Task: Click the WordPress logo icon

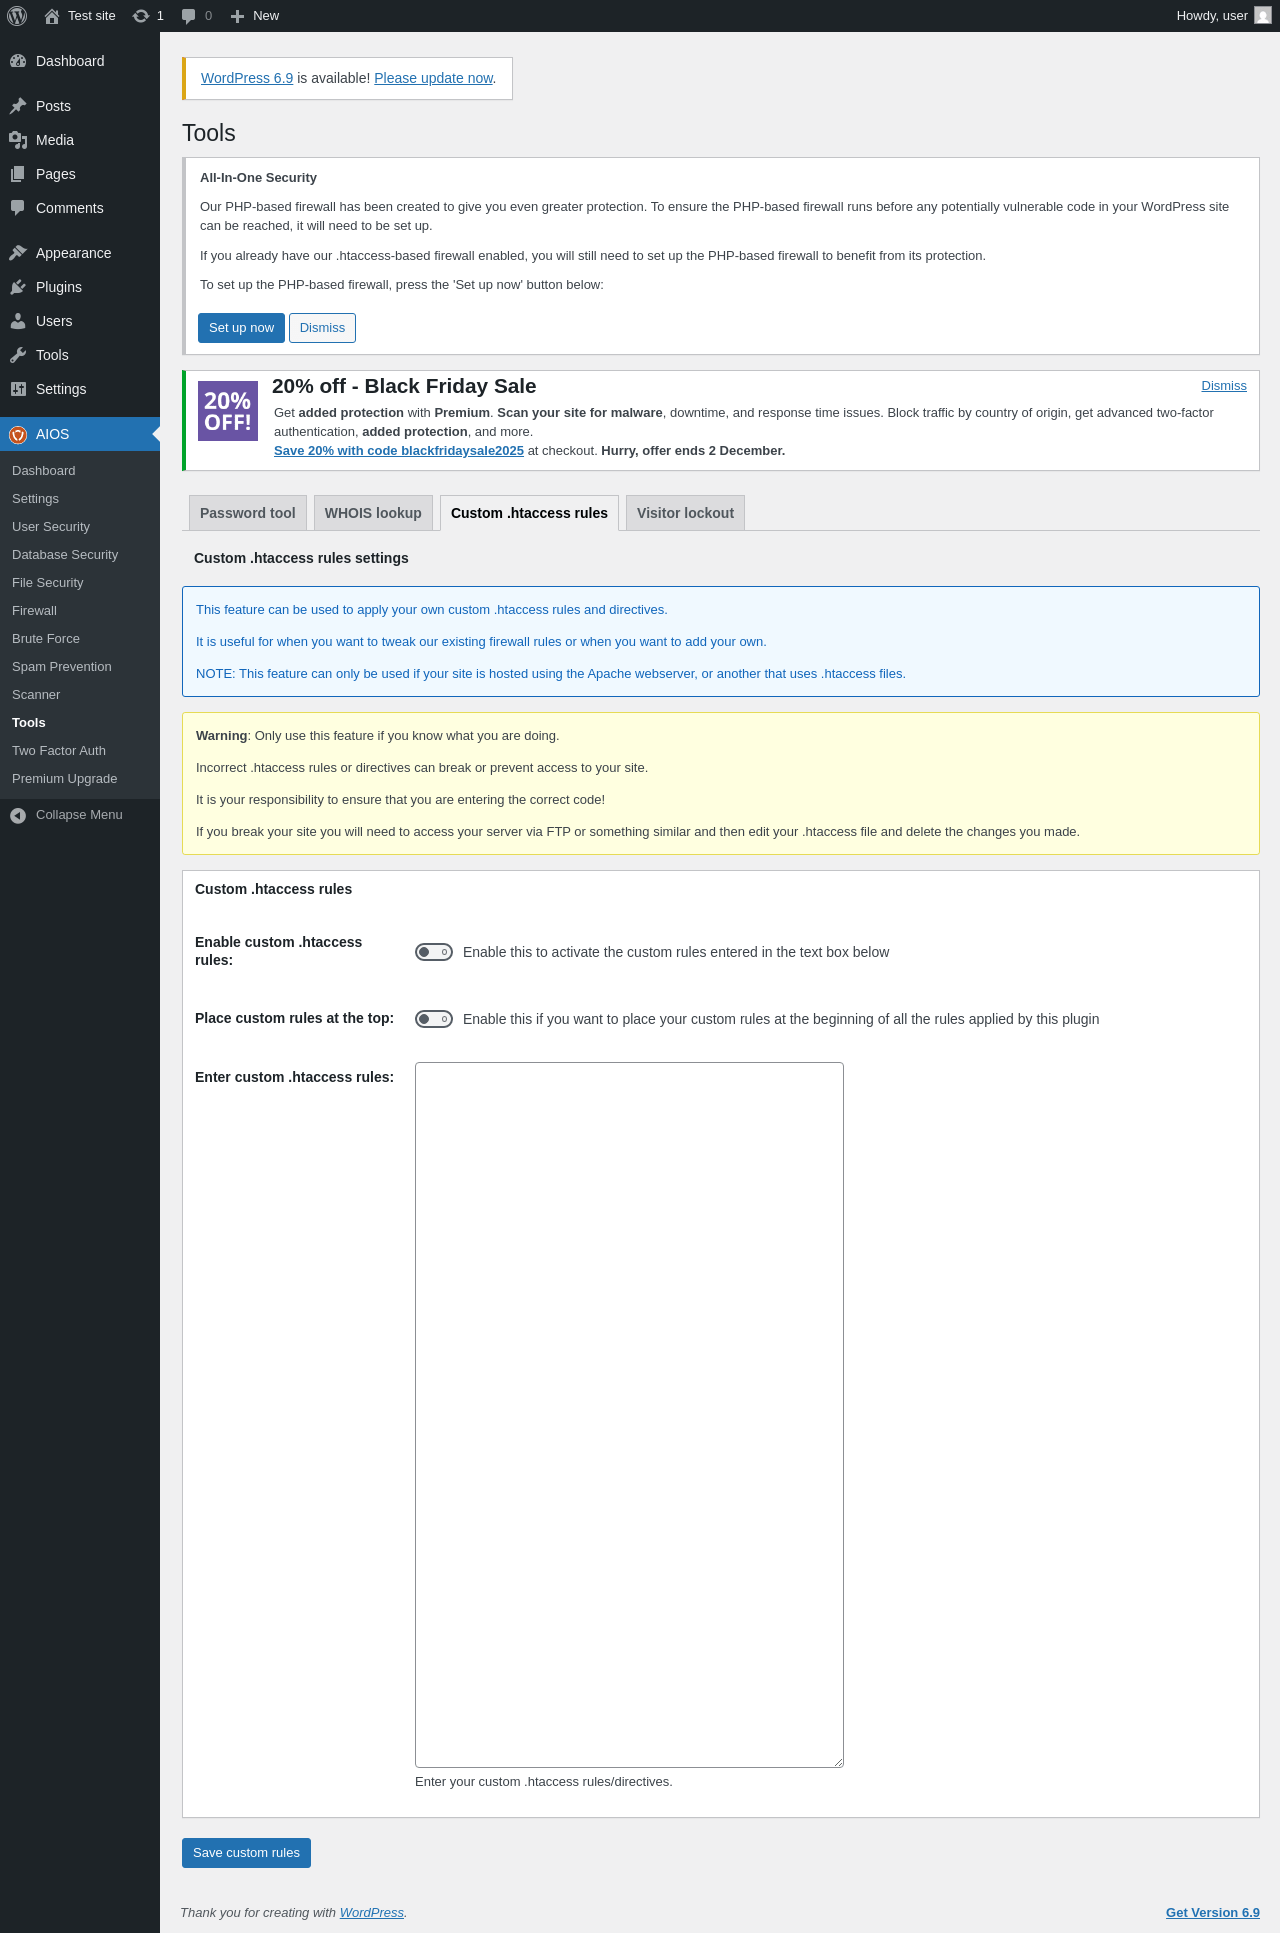Action: tap(17, 16)
